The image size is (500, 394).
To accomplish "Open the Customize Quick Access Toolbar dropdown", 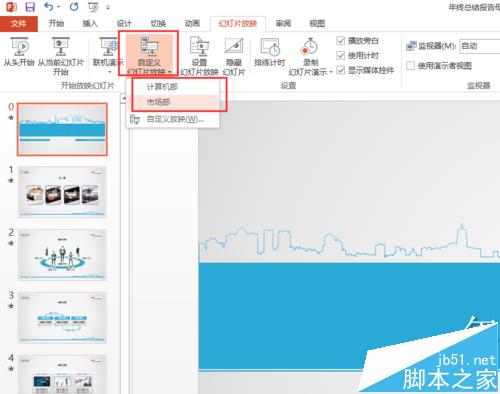I will coord(108,7).
